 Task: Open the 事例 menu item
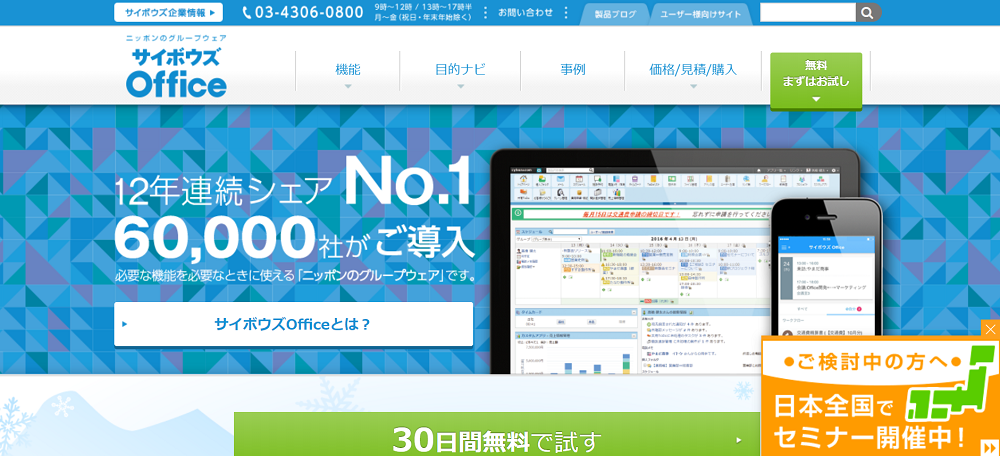click(573, 70)
